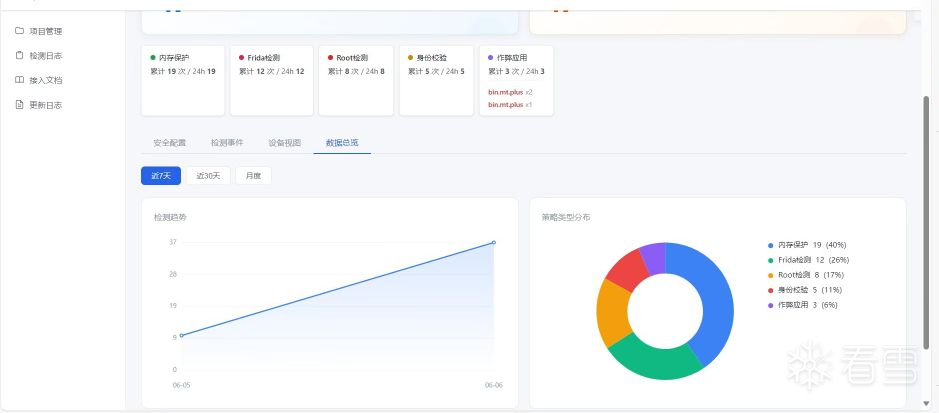
Task: Click the page's vertical scrollbar thumb
Action: (x=927, y=221)
